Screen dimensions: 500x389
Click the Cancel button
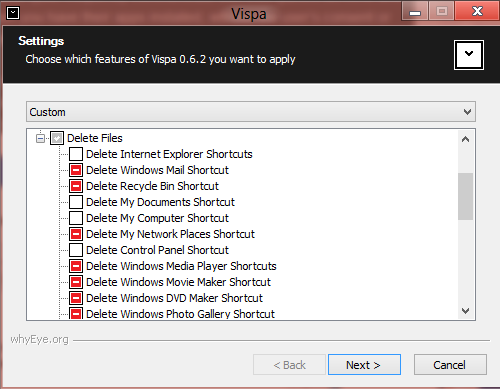tap(450, 365)
